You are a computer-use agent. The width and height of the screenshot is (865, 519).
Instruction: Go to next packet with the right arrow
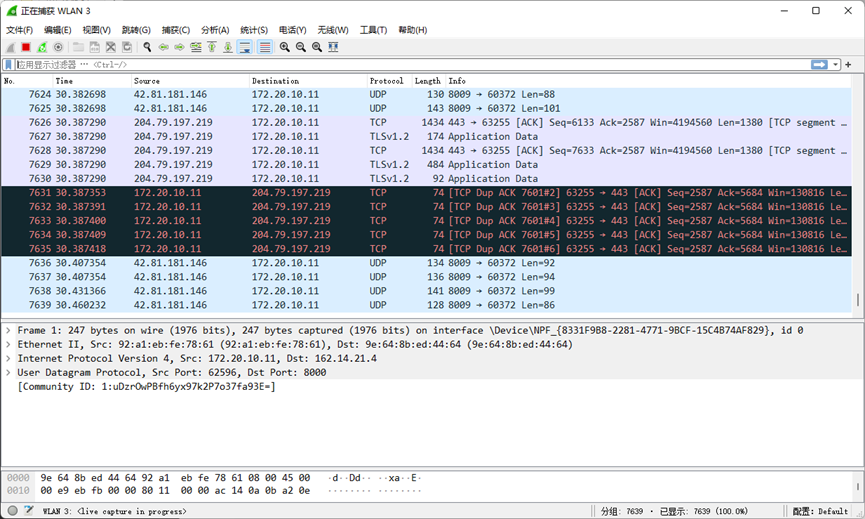coord(179,47)
